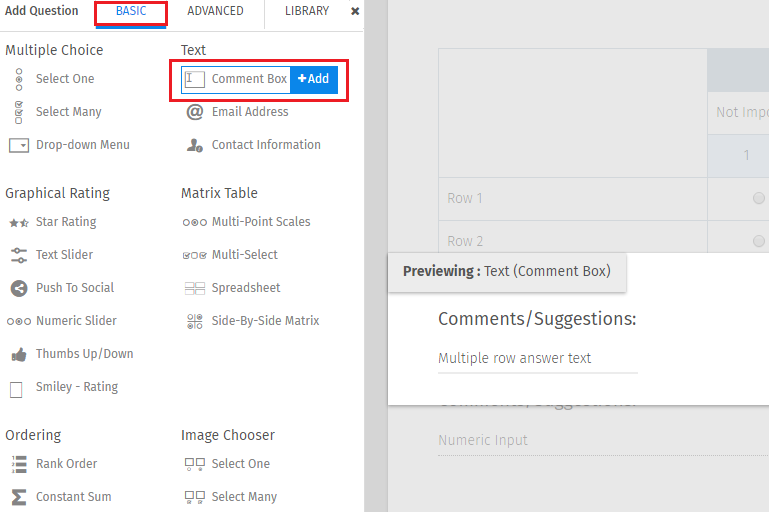Click the Spreadsheet label
This screenshot has height=513, width=769.
coord(246,288)
